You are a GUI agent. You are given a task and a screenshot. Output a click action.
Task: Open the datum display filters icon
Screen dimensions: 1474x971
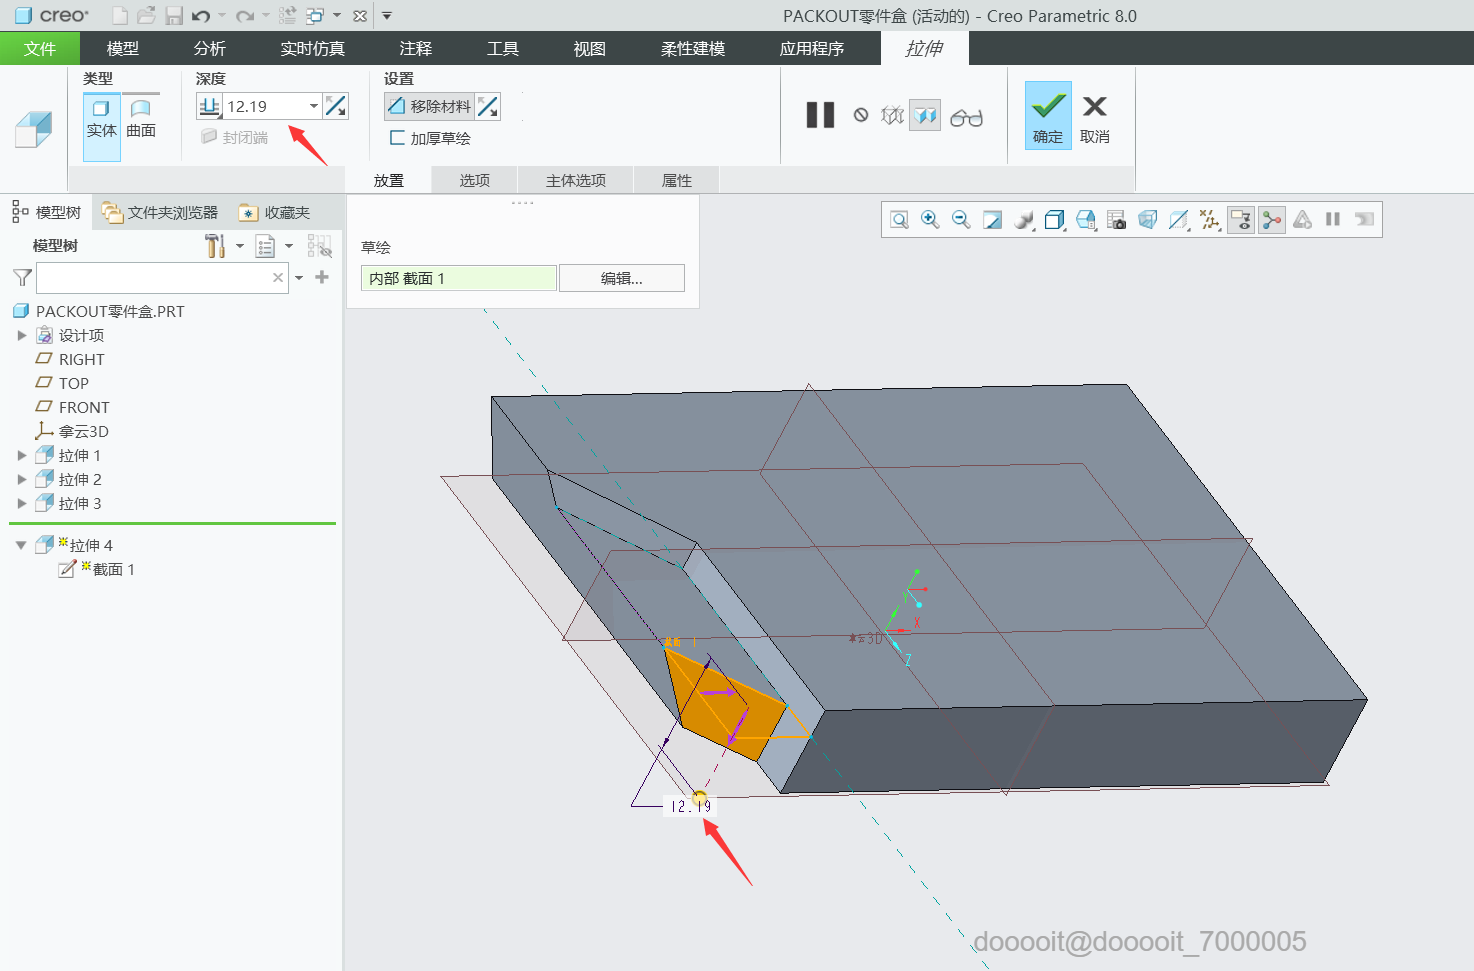tap(1210, 220)
